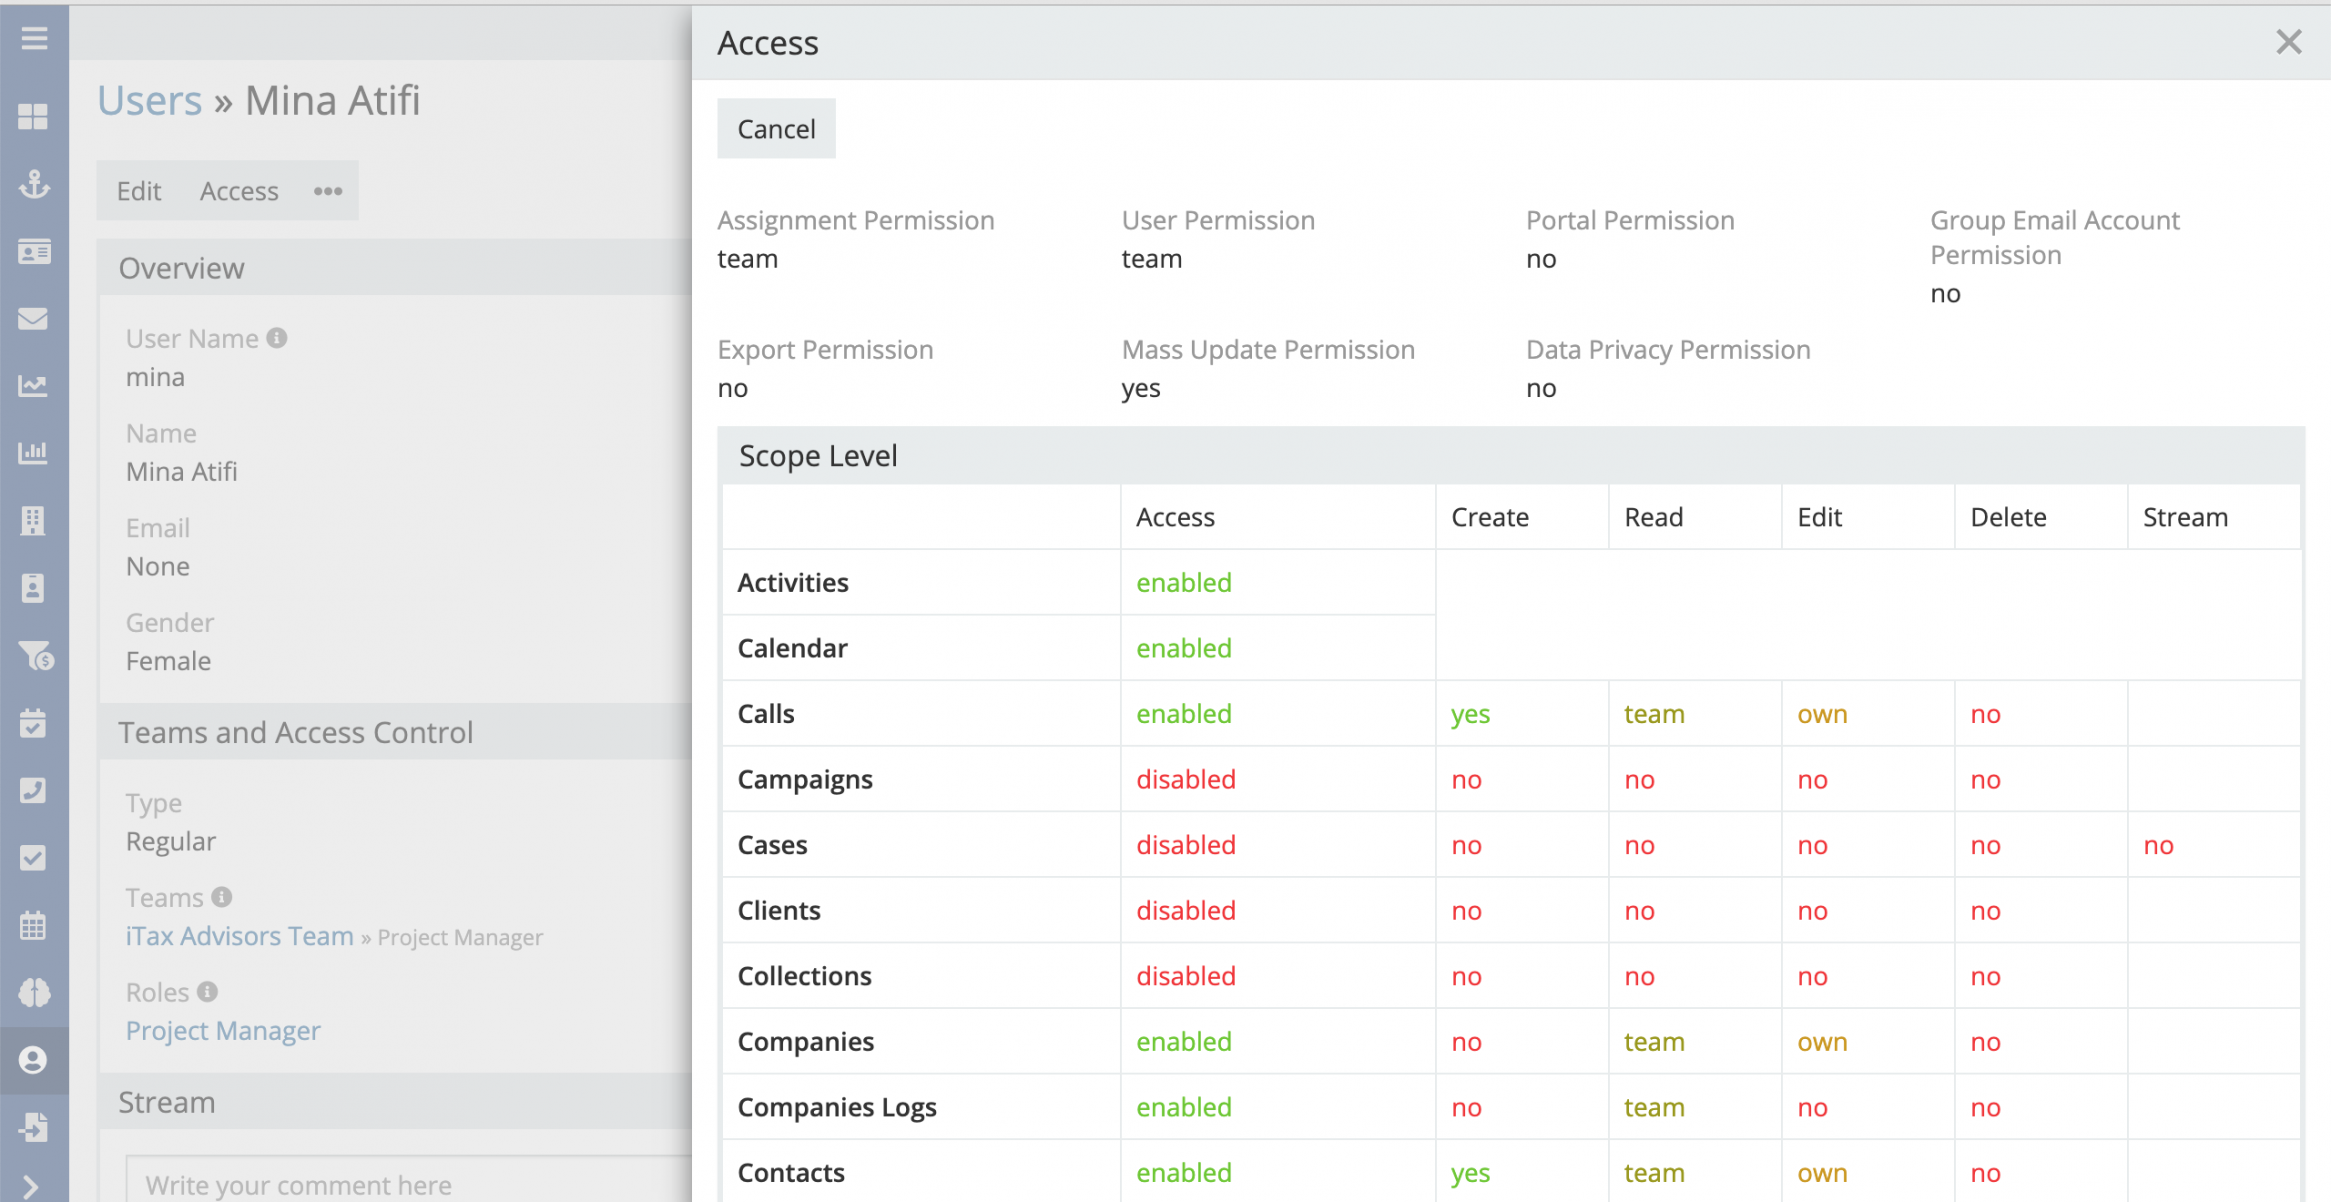Open the calendar grid icon in the sidebar

click(x=33, y=925)
